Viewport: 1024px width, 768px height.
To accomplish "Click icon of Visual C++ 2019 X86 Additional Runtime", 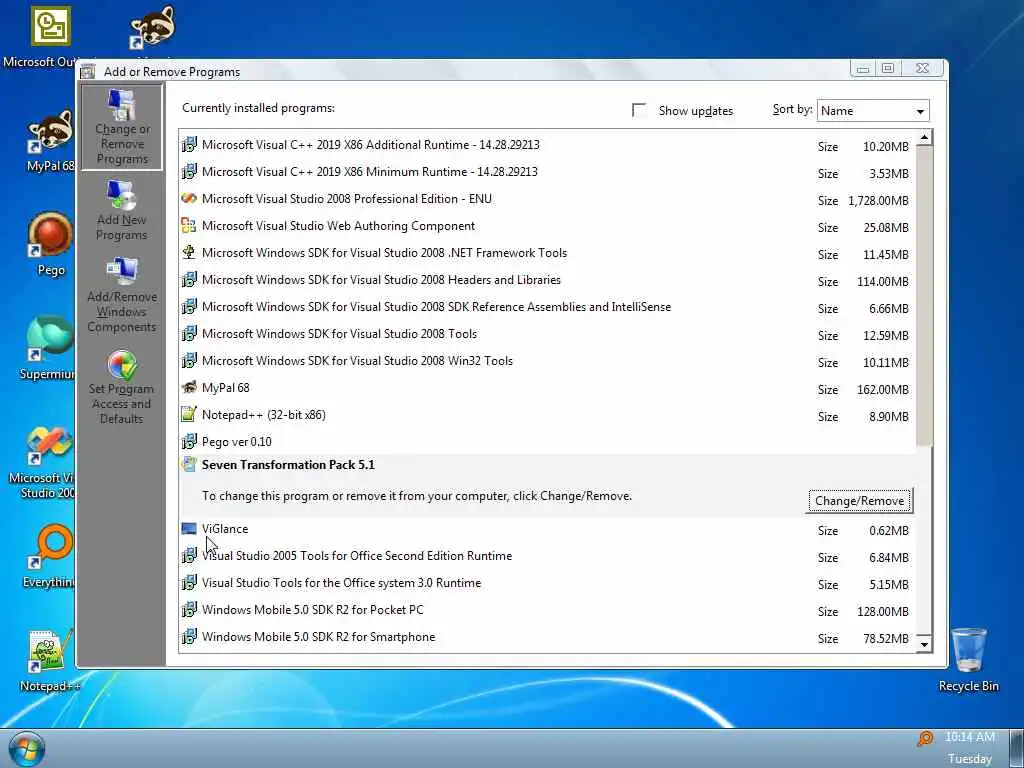I will click(x=189, y=145).
